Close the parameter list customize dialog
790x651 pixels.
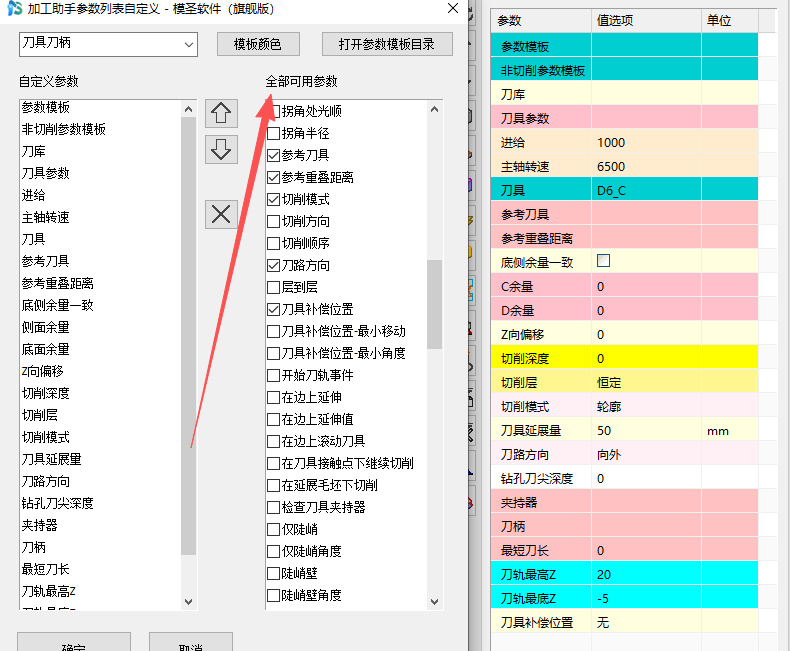453,8
